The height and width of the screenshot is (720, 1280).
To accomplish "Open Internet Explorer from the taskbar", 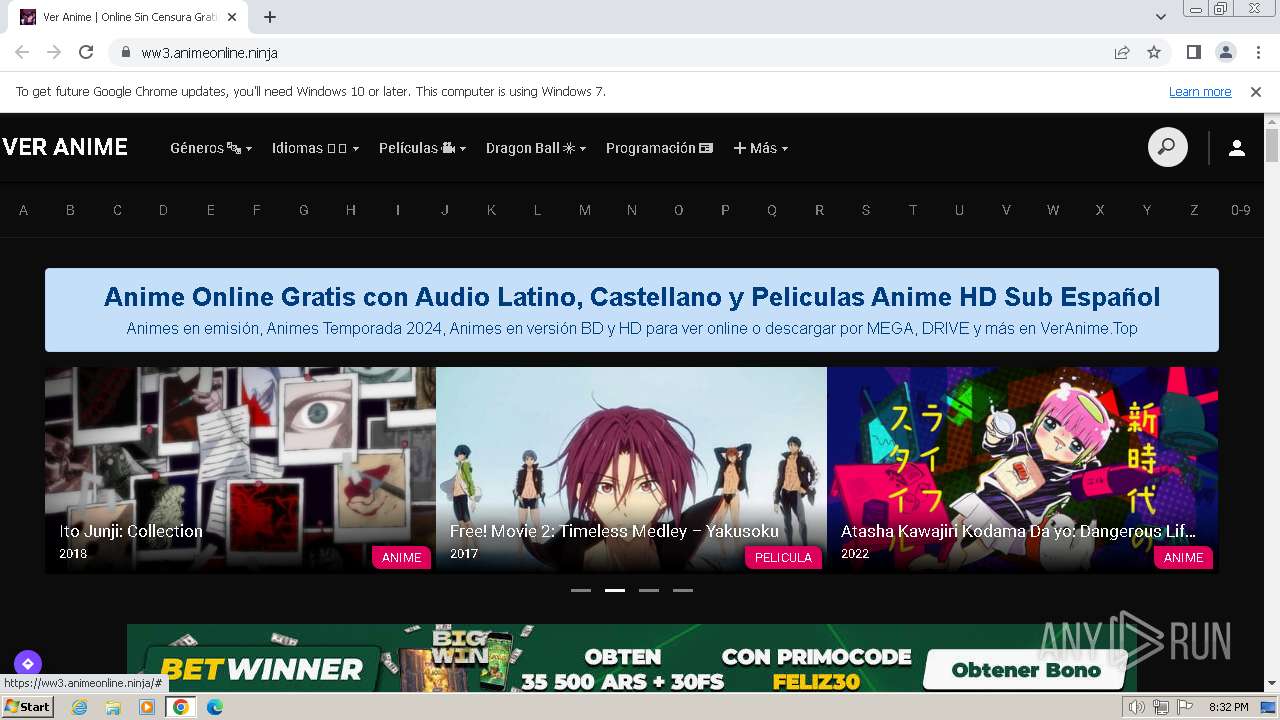I will pyautogui.click(x=79, y=707).
